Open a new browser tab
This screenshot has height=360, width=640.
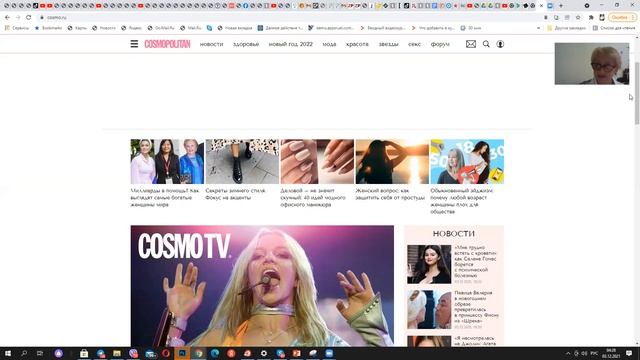561,6
